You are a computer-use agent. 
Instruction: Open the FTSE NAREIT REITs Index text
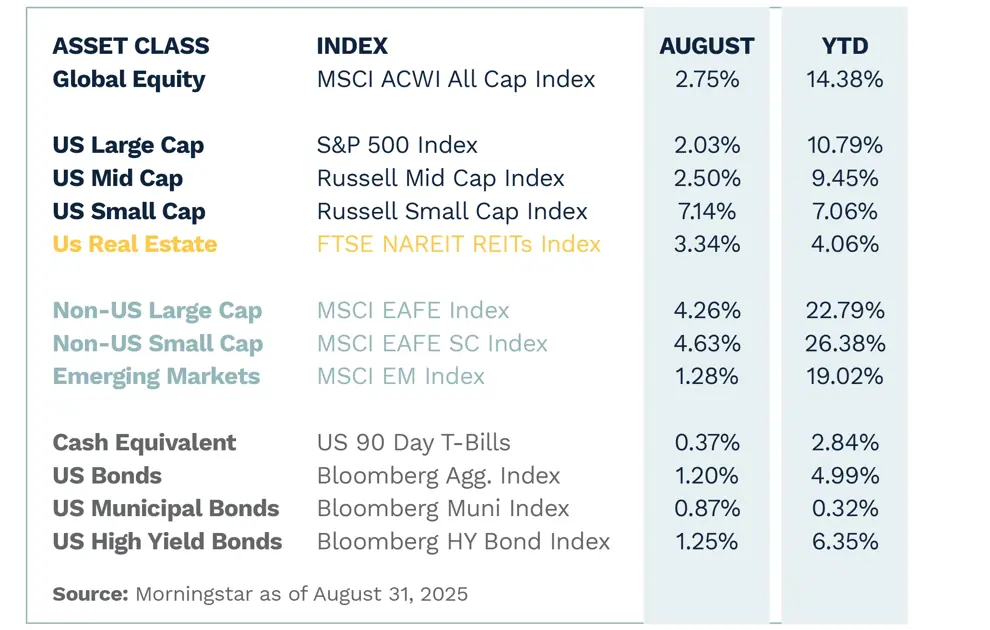tap(459, 244)
